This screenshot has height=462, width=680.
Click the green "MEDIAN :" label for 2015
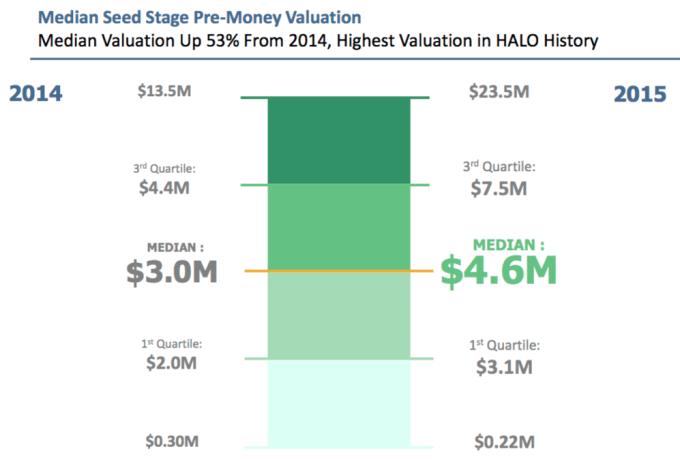pyautogui.click(x=509, y=244)
